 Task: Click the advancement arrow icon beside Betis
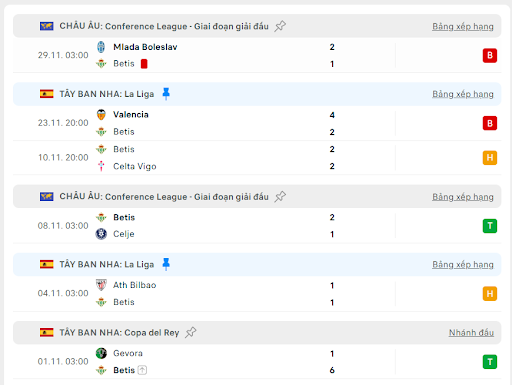pyautogui.click(x=142, y=370)
